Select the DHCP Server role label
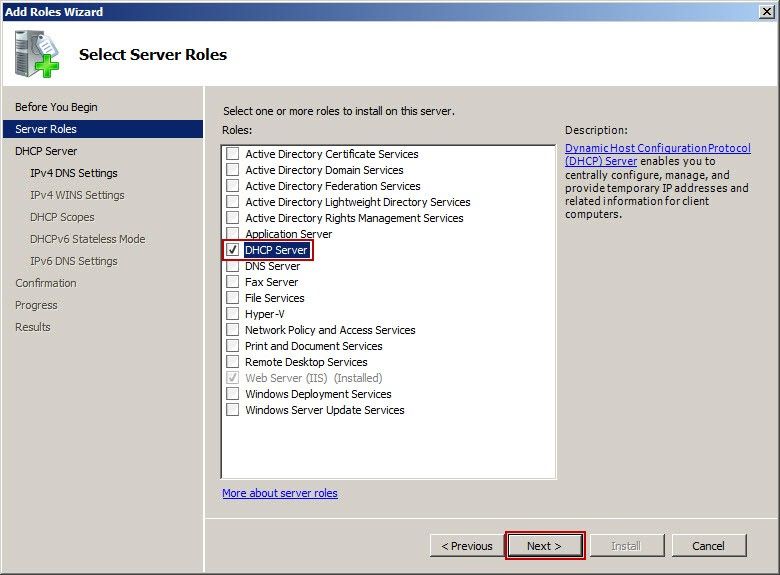 276,250
